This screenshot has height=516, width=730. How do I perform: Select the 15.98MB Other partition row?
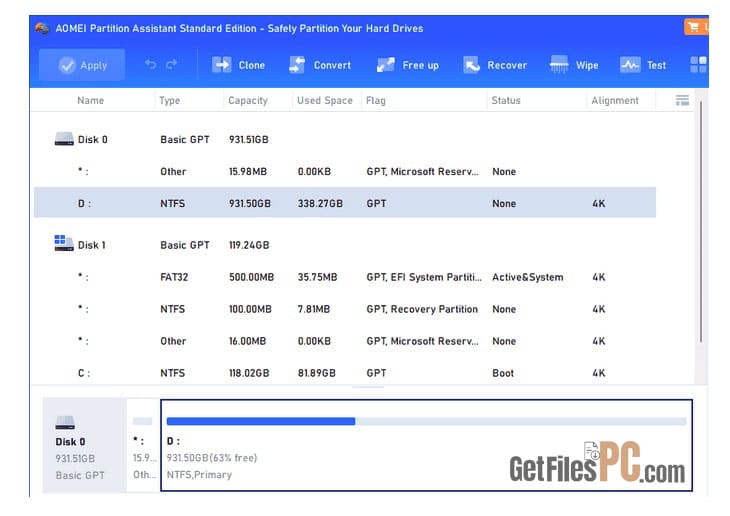[x=345, y=172]
